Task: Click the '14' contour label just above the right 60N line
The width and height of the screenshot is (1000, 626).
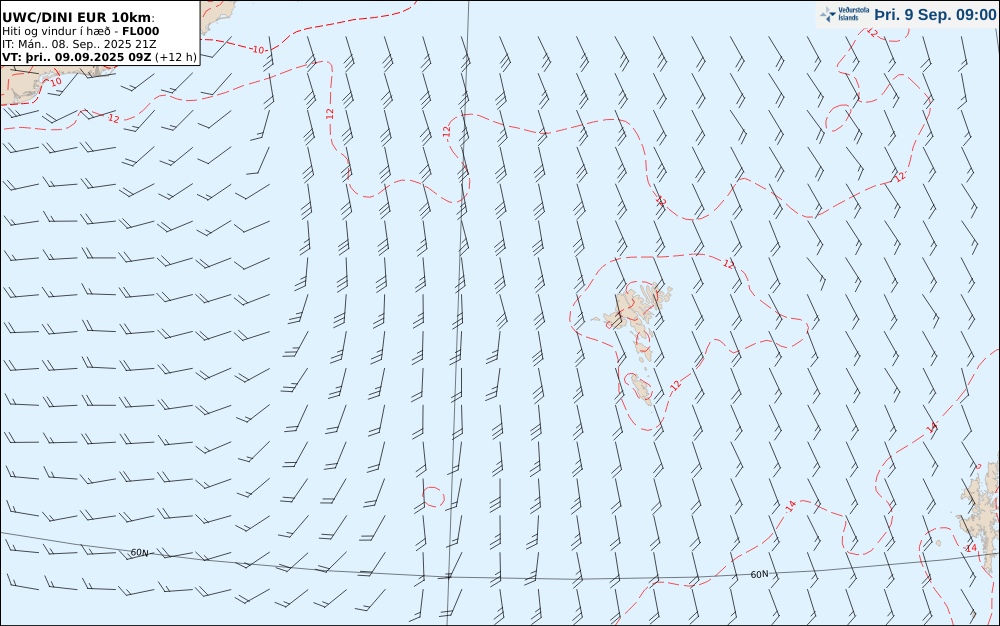Action: click(791, 506)
